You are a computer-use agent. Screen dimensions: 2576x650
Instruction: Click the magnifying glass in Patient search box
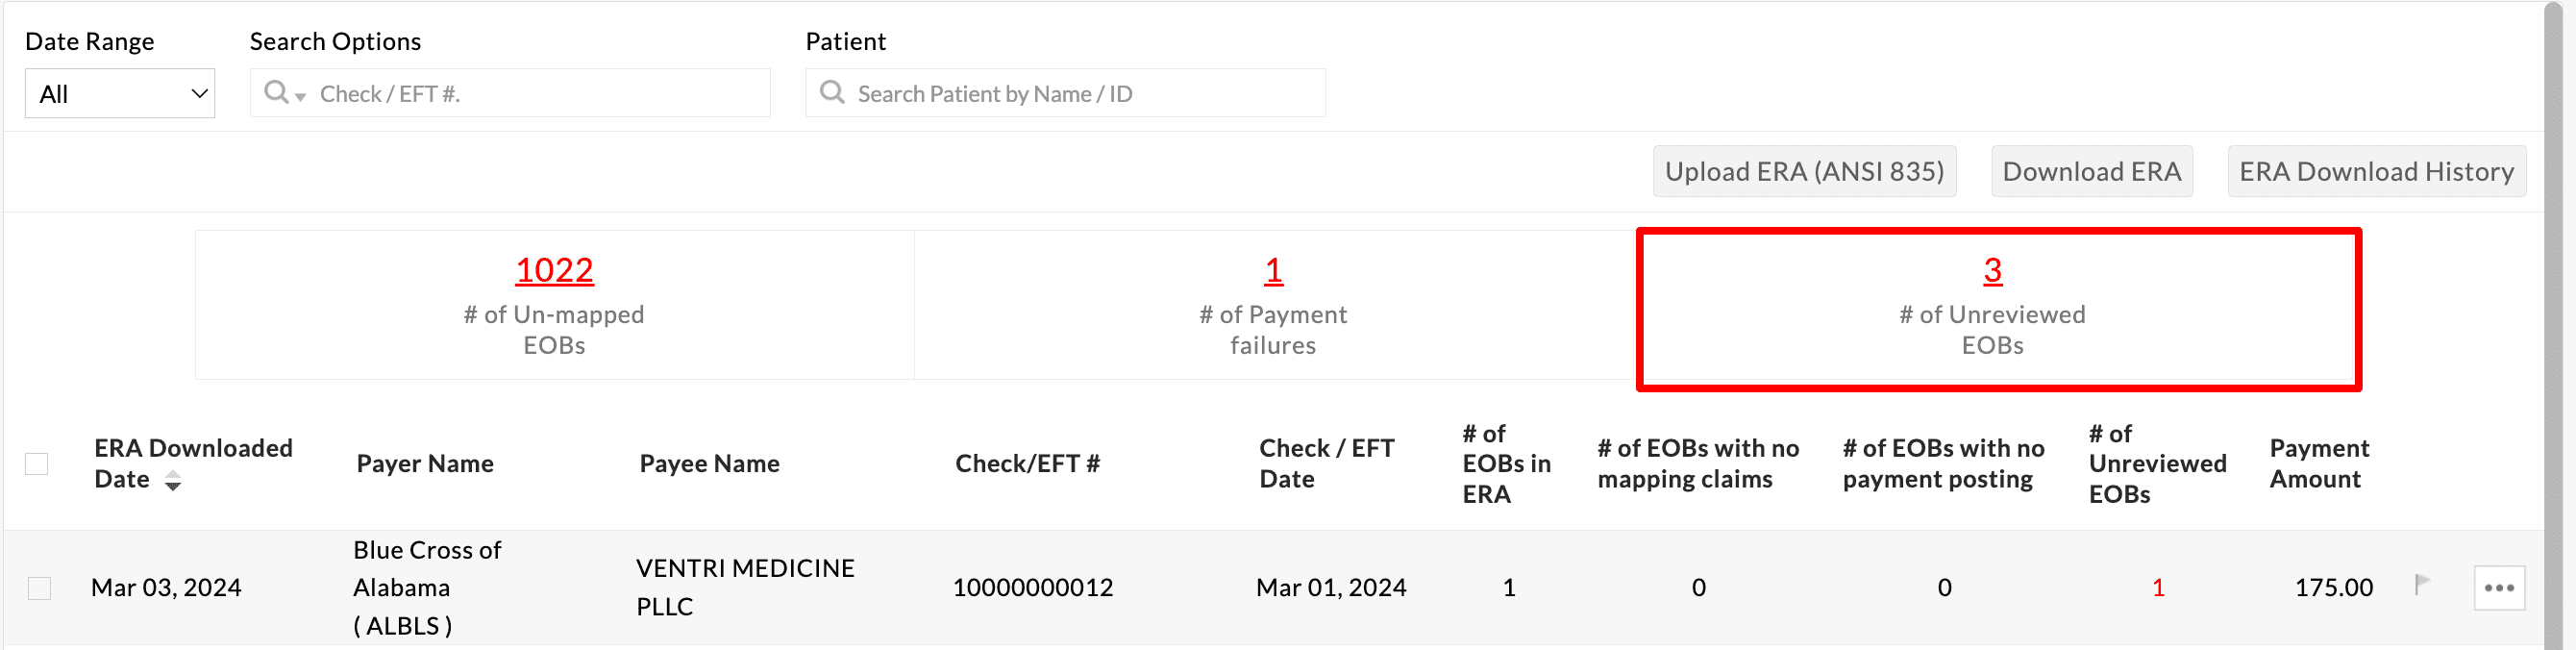(x=831, y=92)
